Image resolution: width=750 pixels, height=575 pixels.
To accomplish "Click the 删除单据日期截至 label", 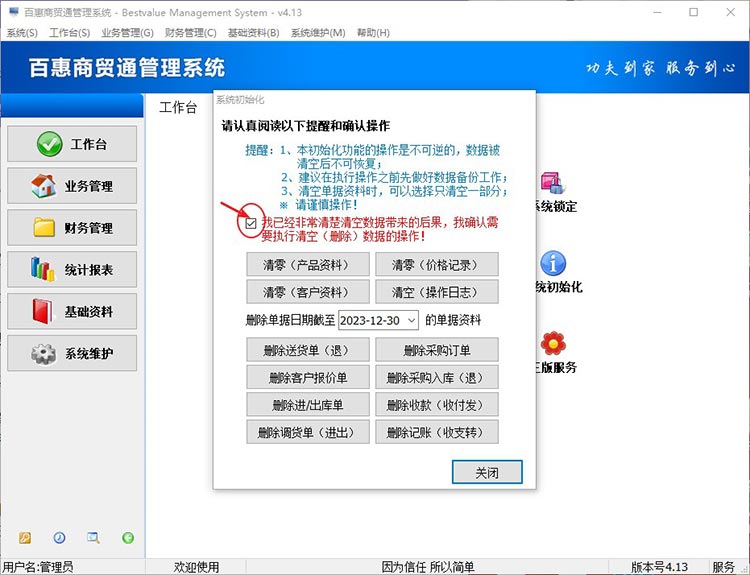I will click(x=290, y=320).
